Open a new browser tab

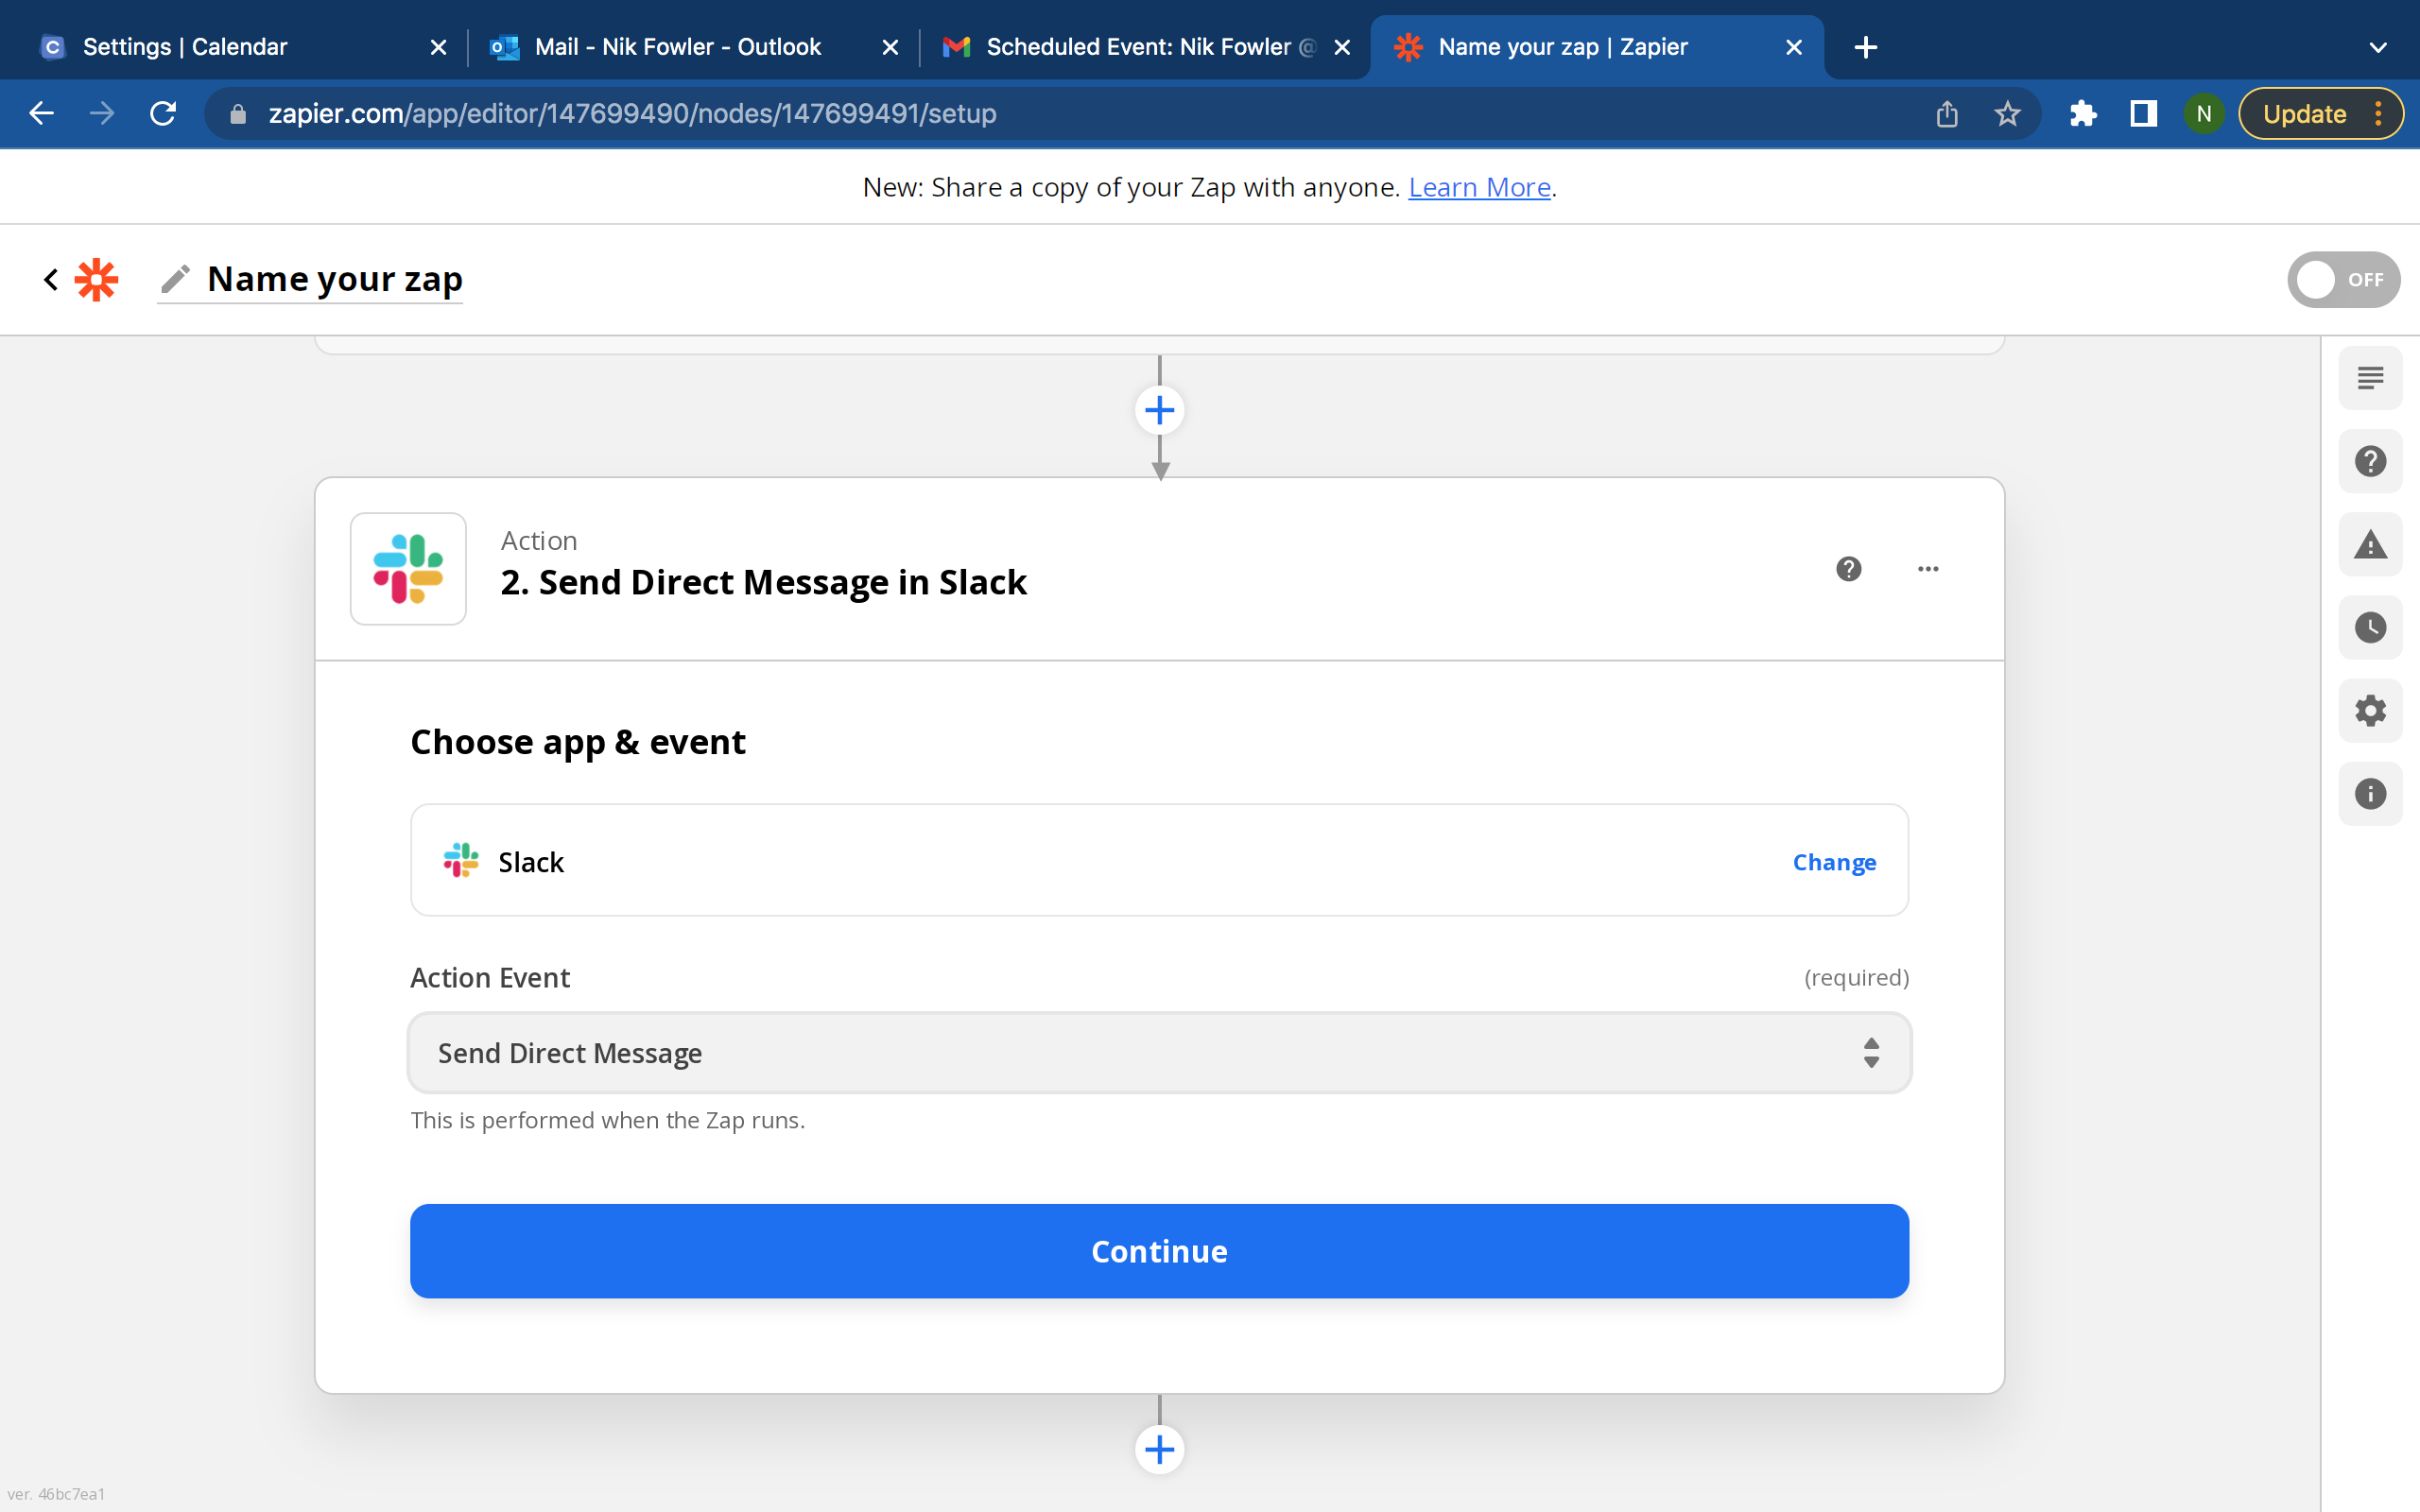tap(1865, 47)
